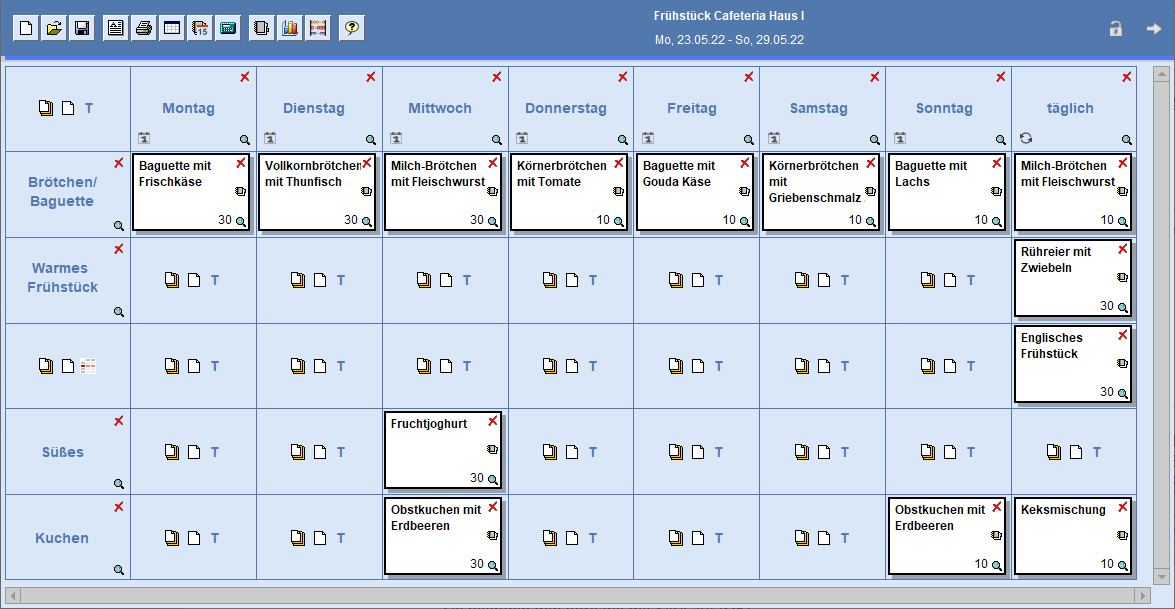Screen dimensions: 1175x609
Task: Click cup icon on Keksmischung card
Action: click(x=1122, y=536)
